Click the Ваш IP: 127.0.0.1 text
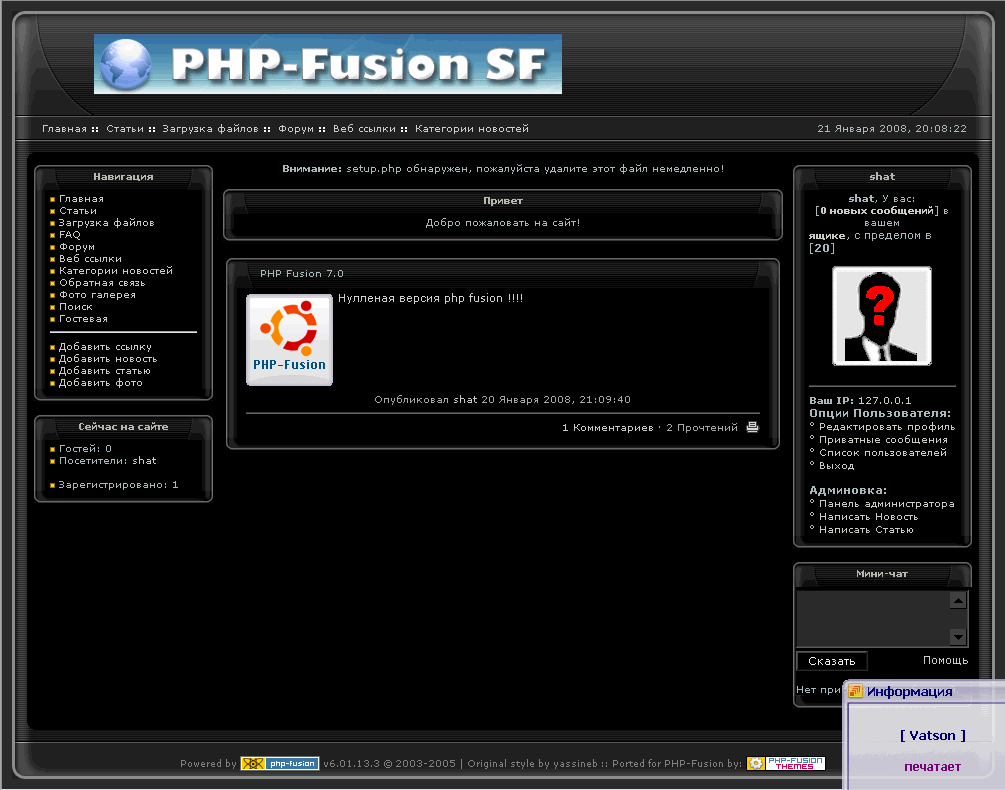 pyautogui.click(x=860, y=400)
